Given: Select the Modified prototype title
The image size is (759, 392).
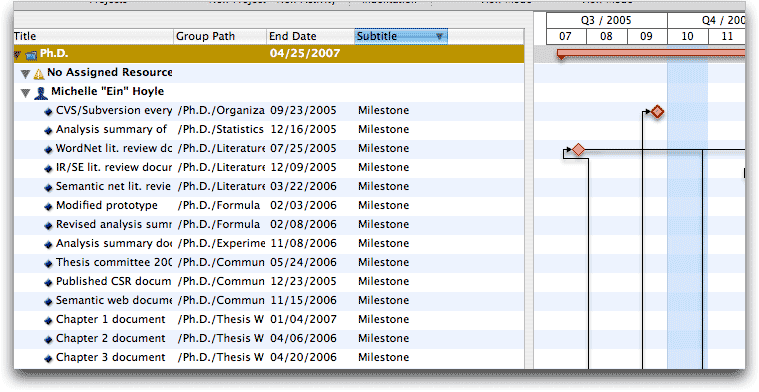Looking at the screenshot, I should click(106, 205).
